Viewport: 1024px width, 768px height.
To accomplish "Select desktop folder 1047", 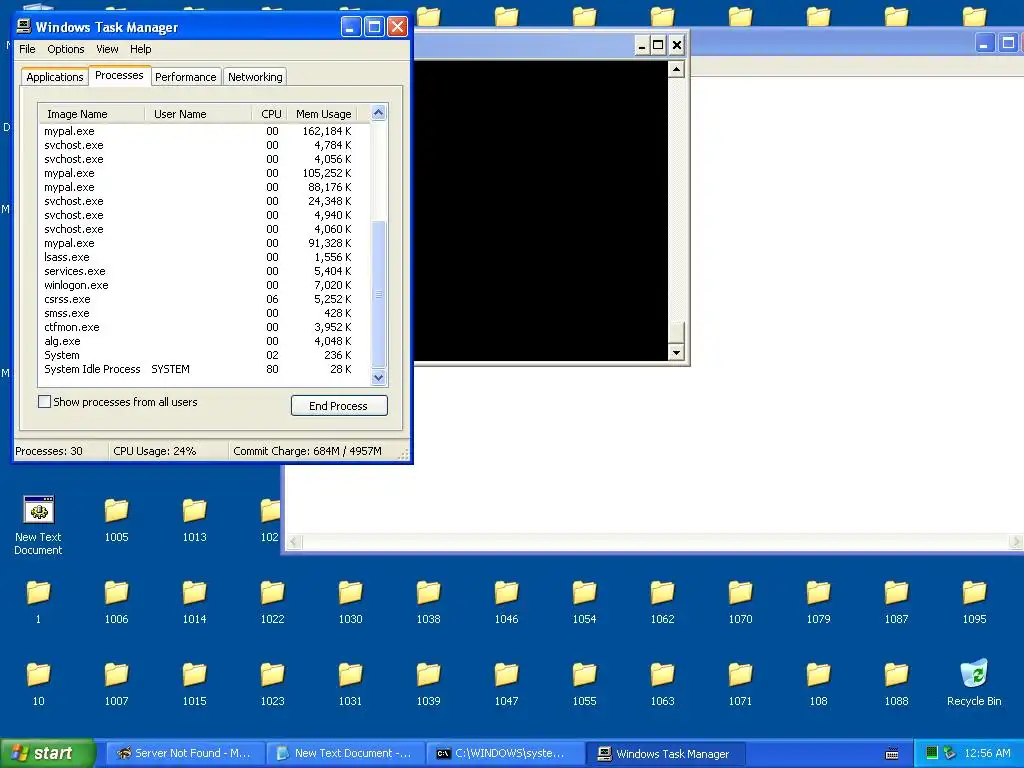I will click(506, 684).
